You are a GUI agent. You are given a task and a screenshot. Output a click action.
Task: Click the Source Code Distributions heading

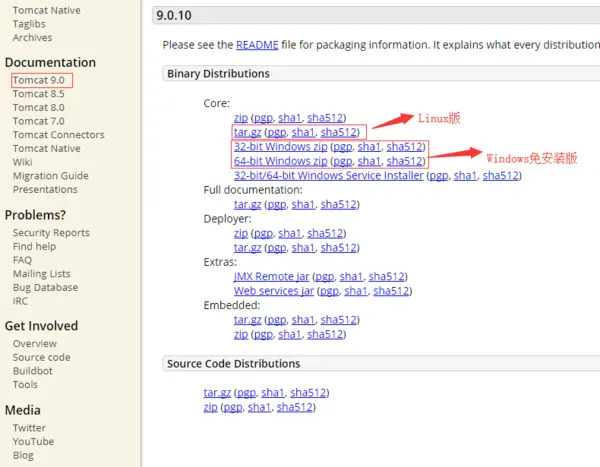point(233,364)
